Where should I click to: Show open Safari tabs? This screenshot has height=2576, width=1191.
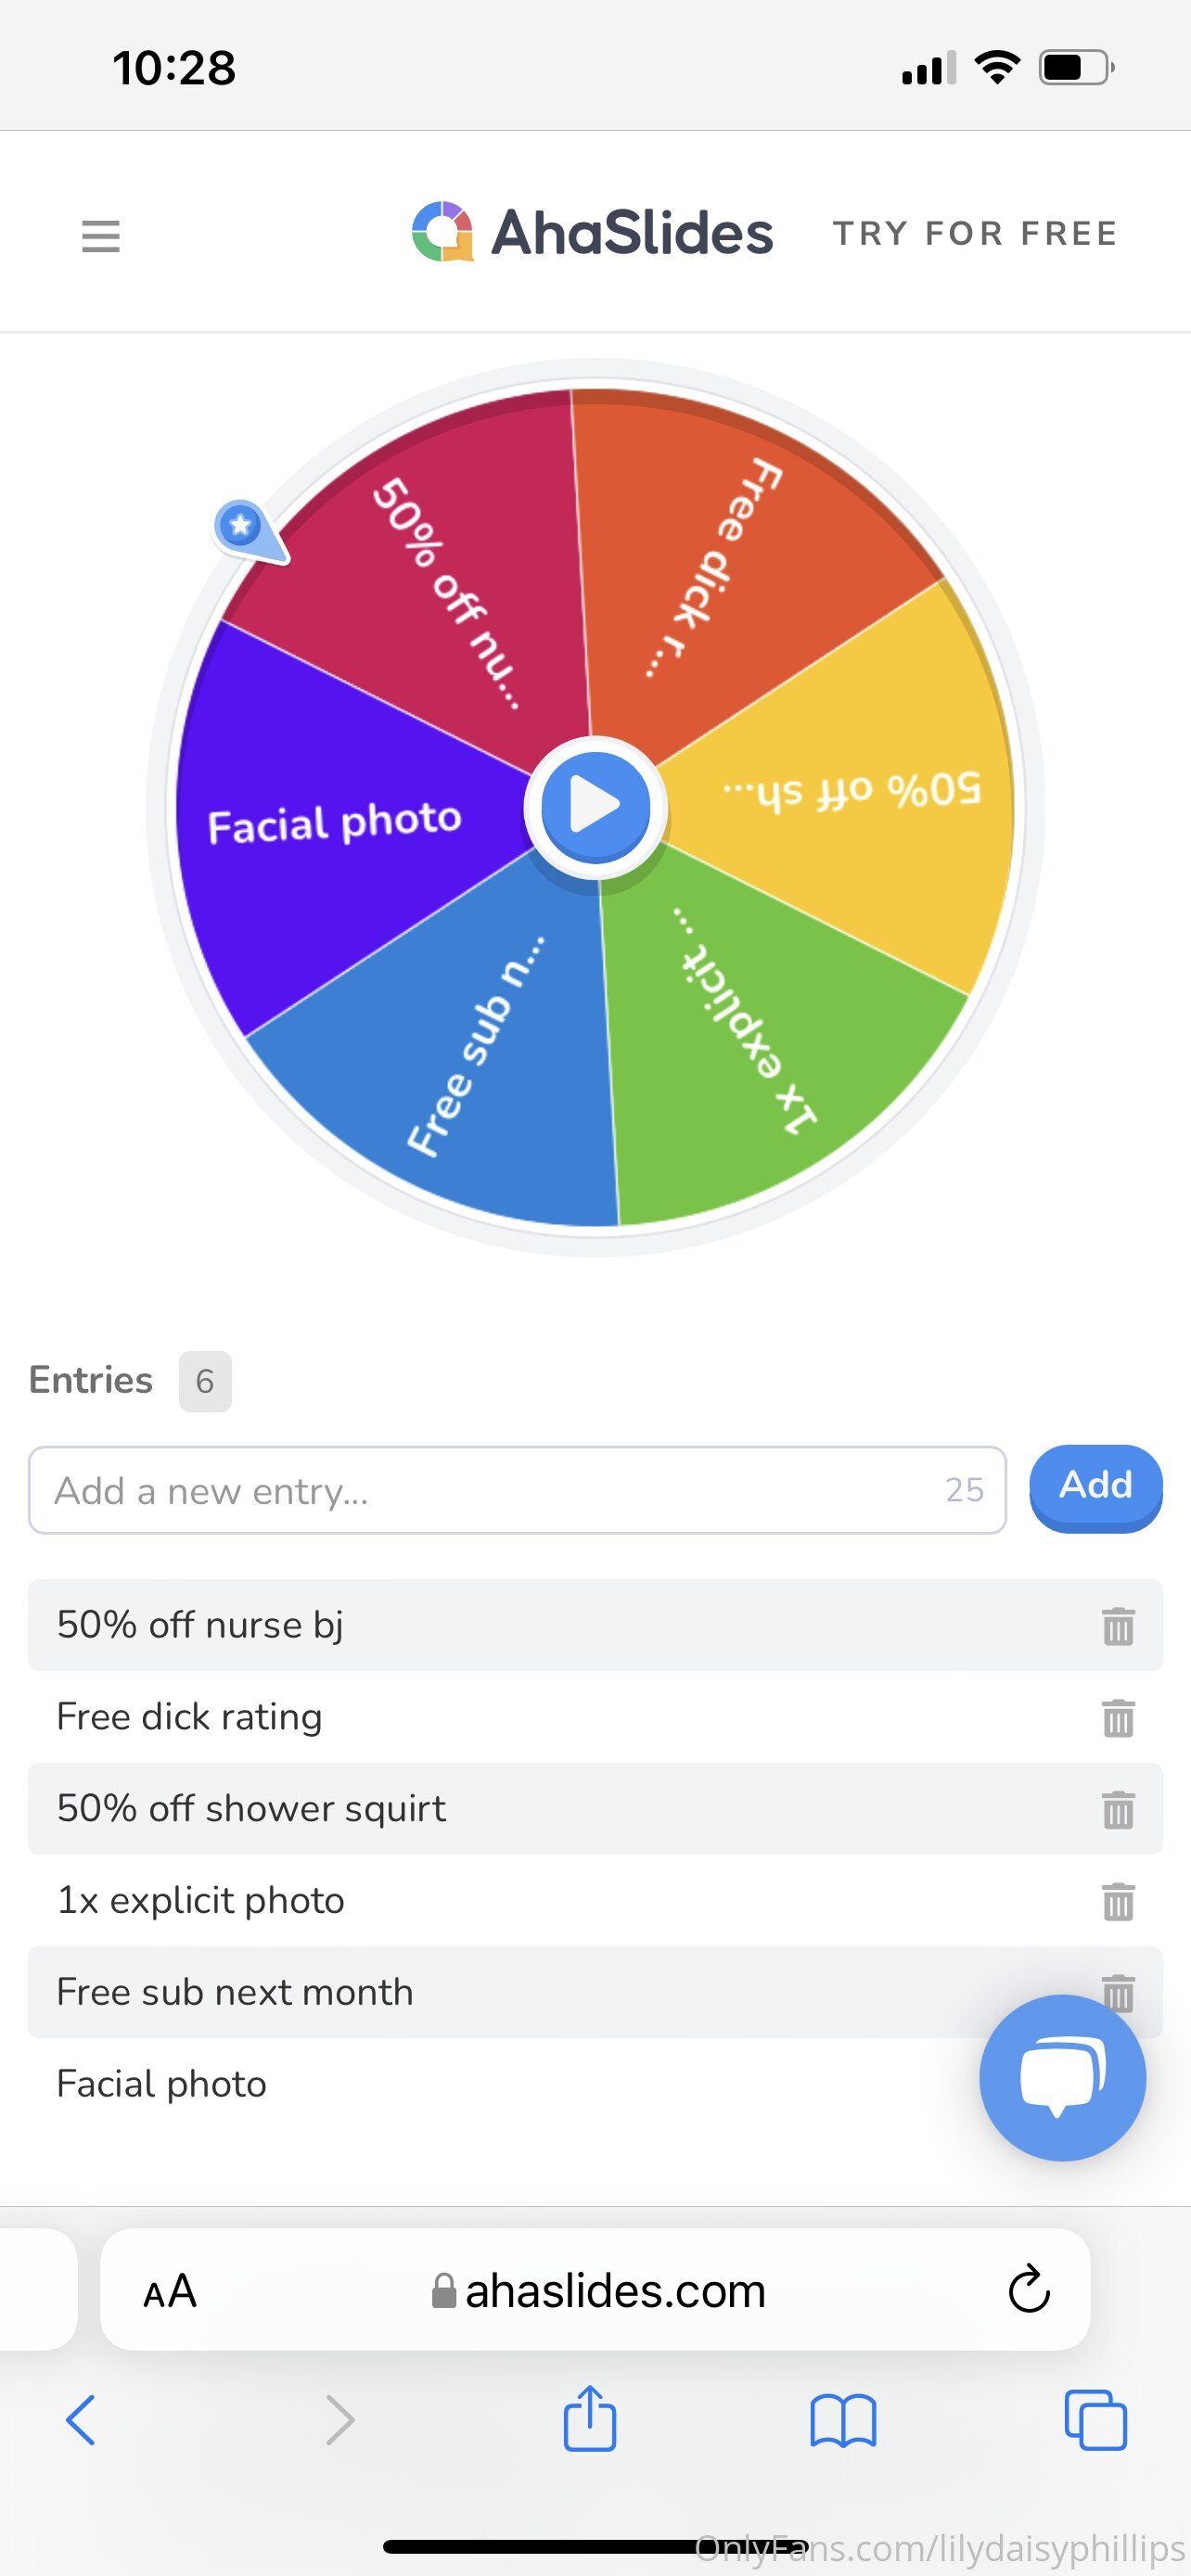tap(1095, 2421)
